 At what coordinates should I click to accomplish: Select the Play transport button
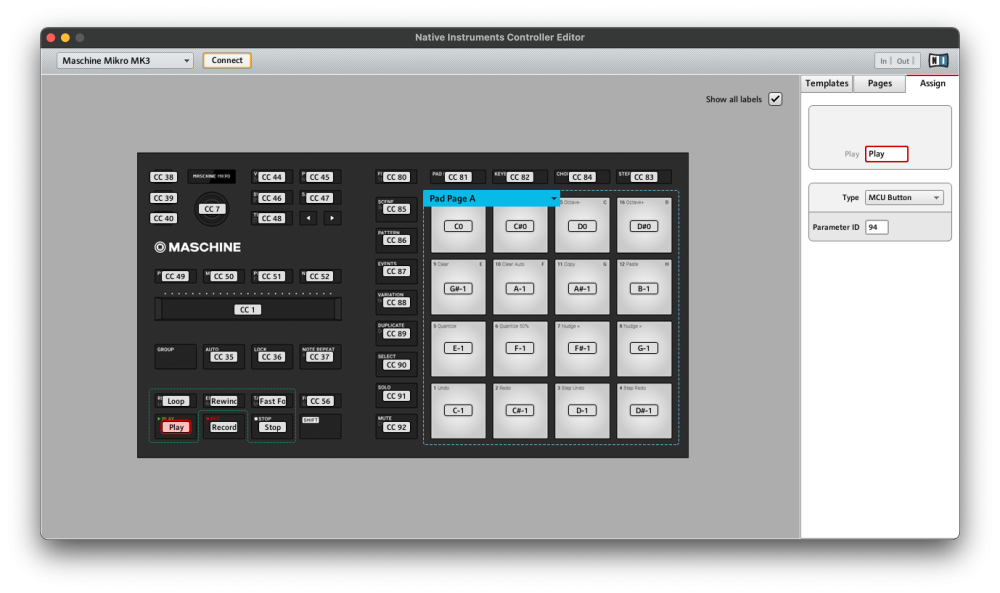[x=176, y=427]
